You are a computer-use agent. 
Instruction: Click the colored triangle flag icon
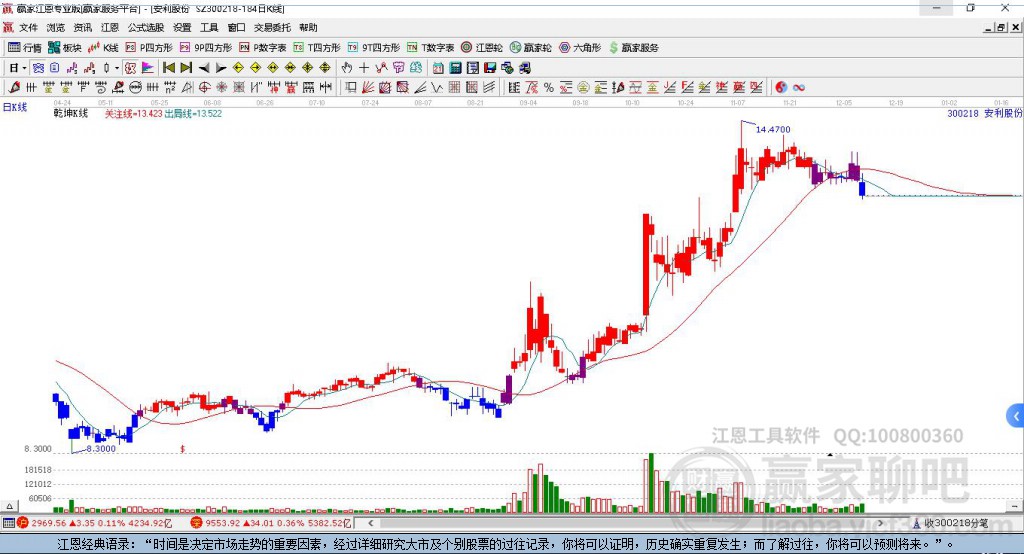pyautogui.click(x=148, y=68)
